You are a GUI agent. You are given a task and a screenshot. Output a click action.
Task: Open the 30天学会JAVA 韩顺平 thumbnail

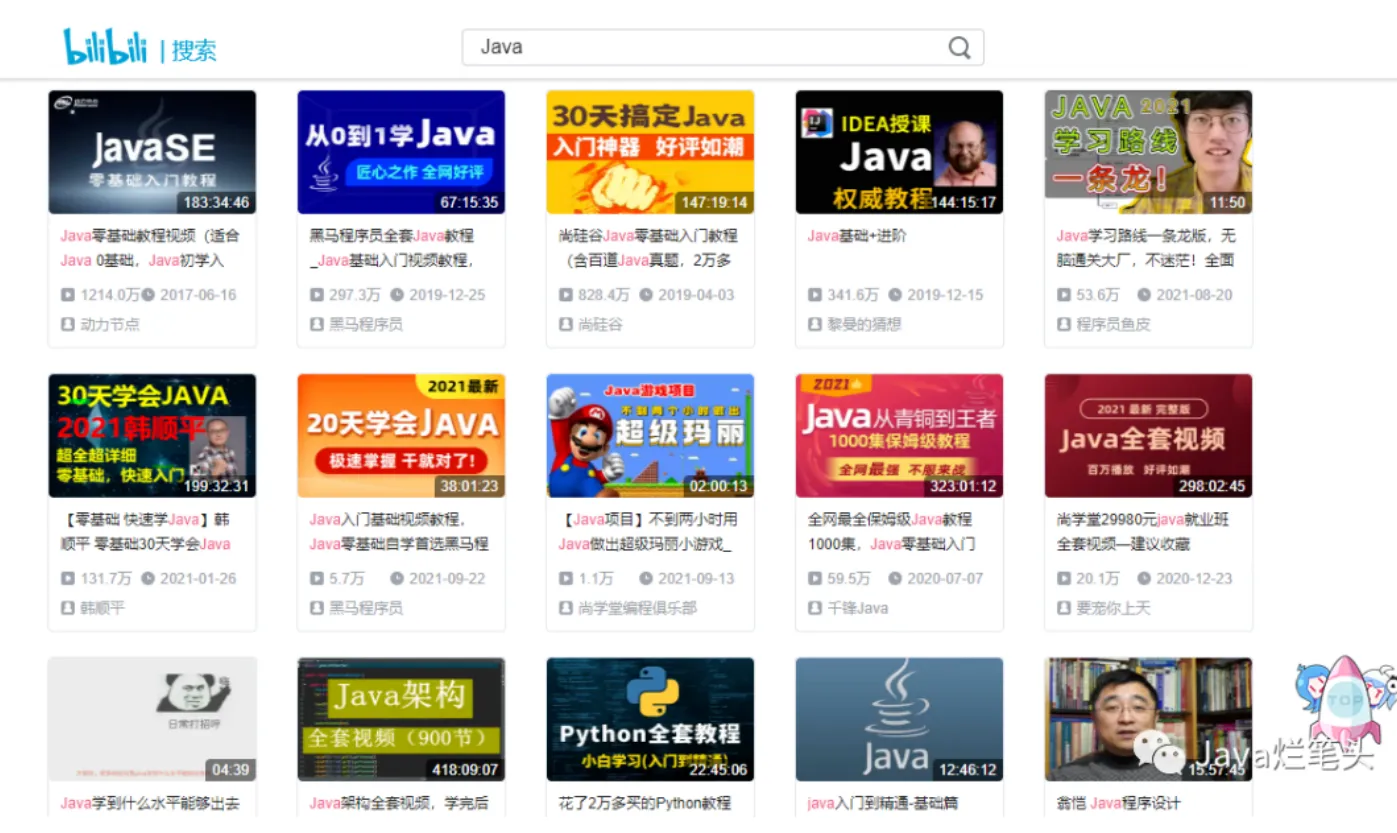click(152, 436)
